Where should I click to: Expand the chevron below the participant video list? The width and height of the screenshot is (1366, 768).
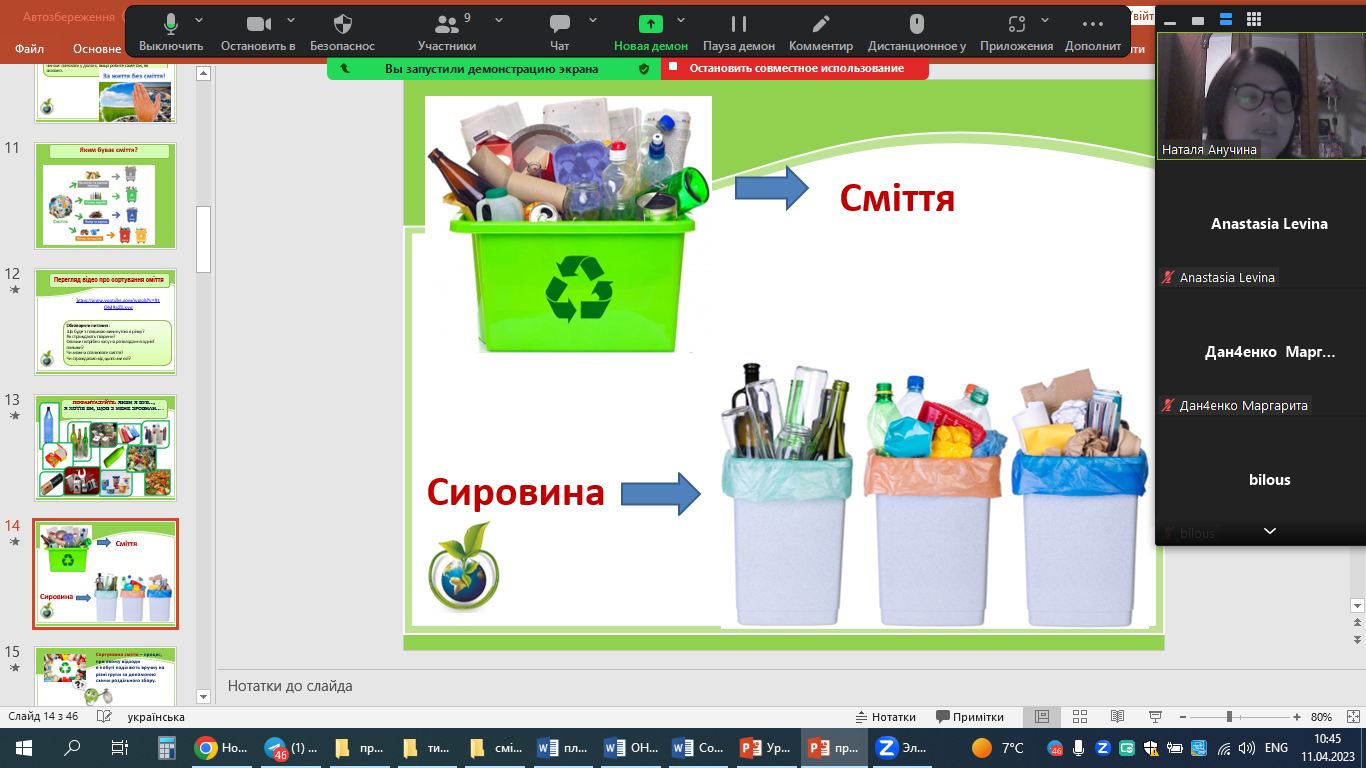(x=1269, y=531)
